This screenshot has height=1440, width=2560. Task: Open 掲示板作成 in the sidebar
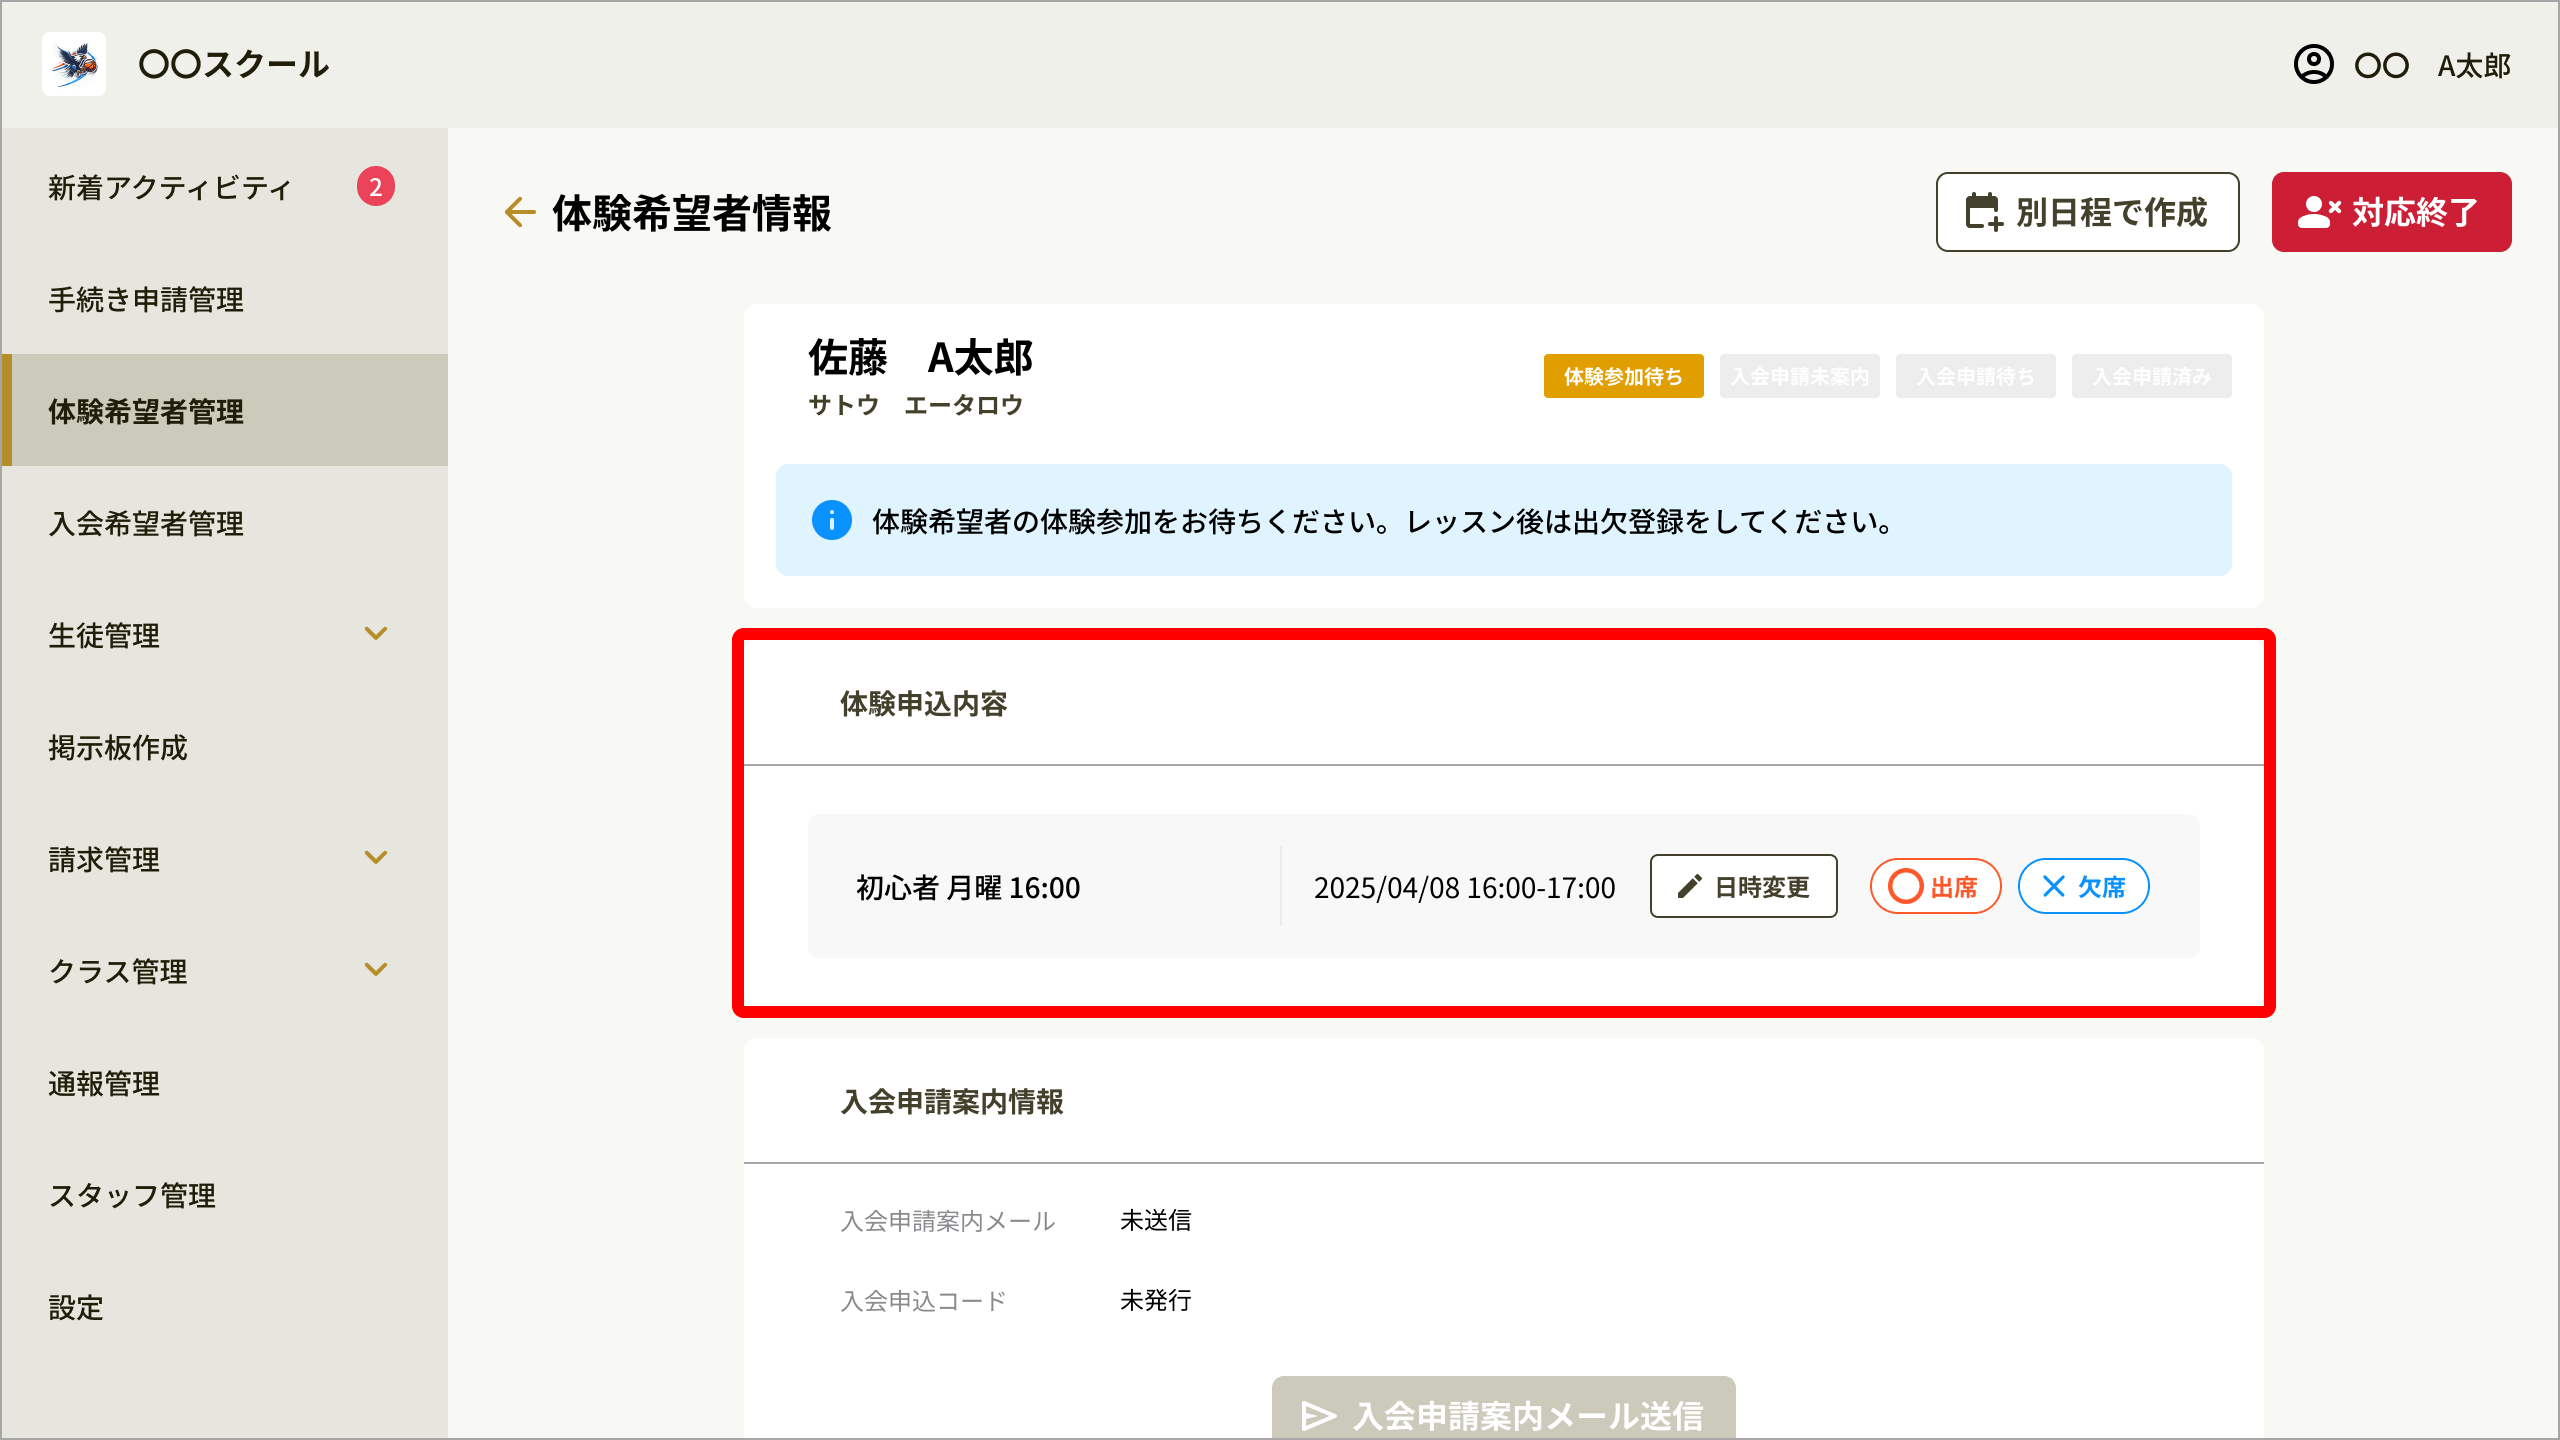click(224, 746)
